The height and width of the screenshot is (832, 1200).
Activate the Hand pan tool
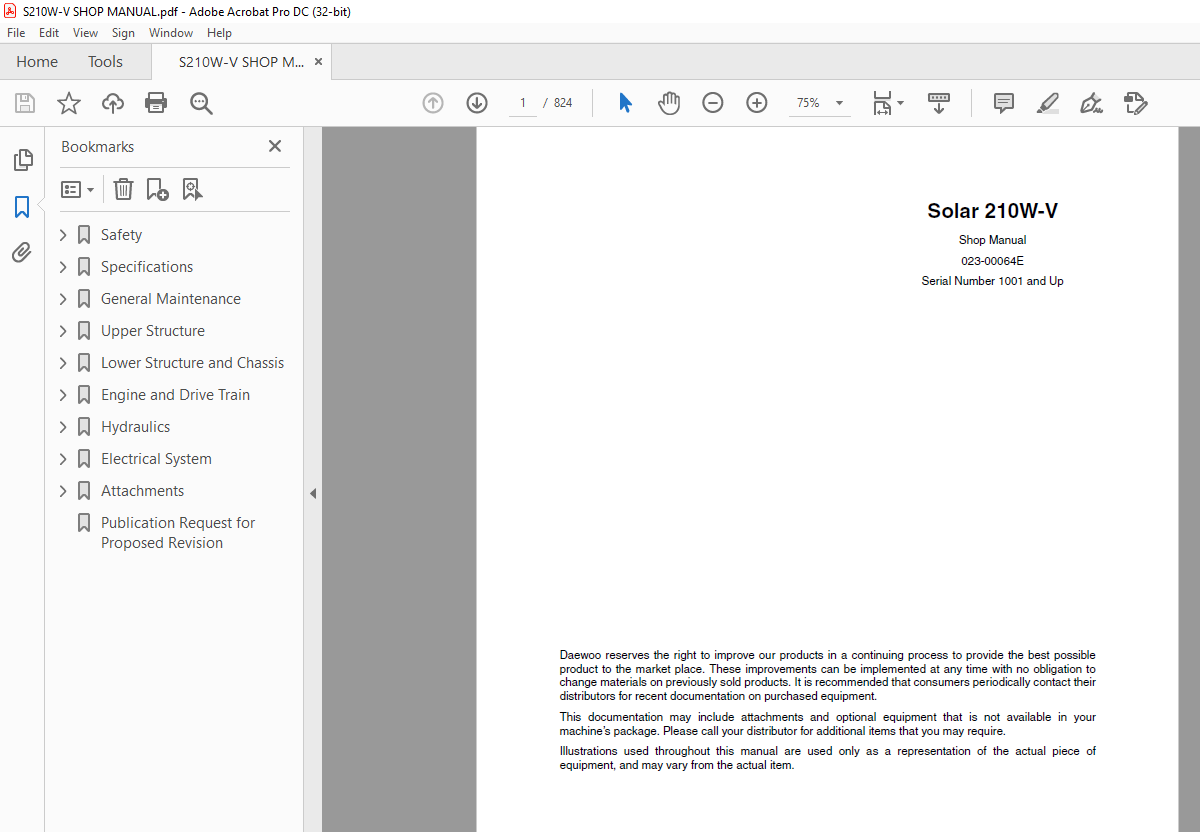pos(669,103)
